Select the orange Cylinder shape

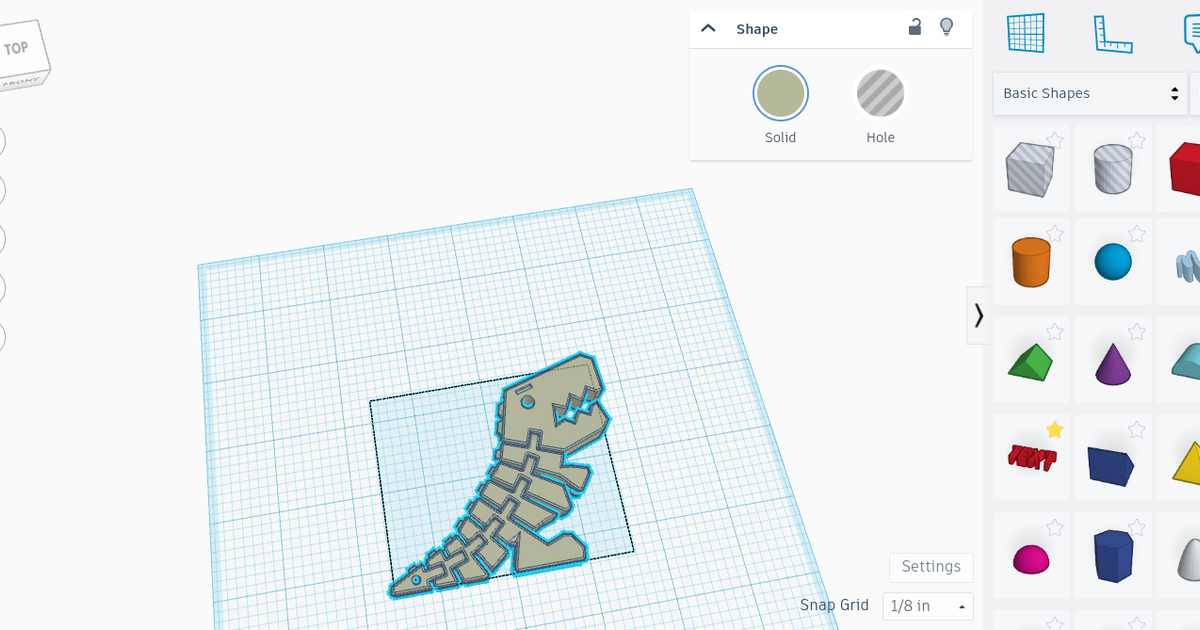(1030, 262)
